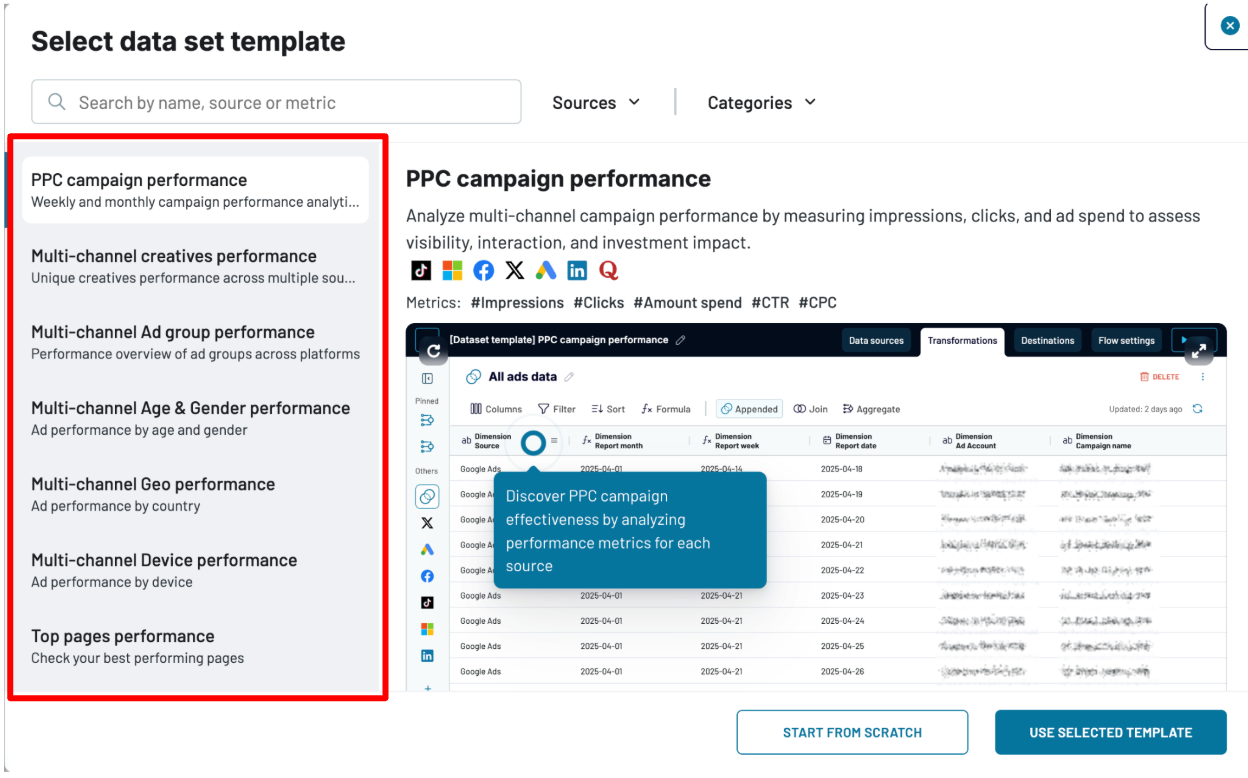The image size is (1248, 778).
Task: Switch to the Data sources tab
Action: [876, 341]
